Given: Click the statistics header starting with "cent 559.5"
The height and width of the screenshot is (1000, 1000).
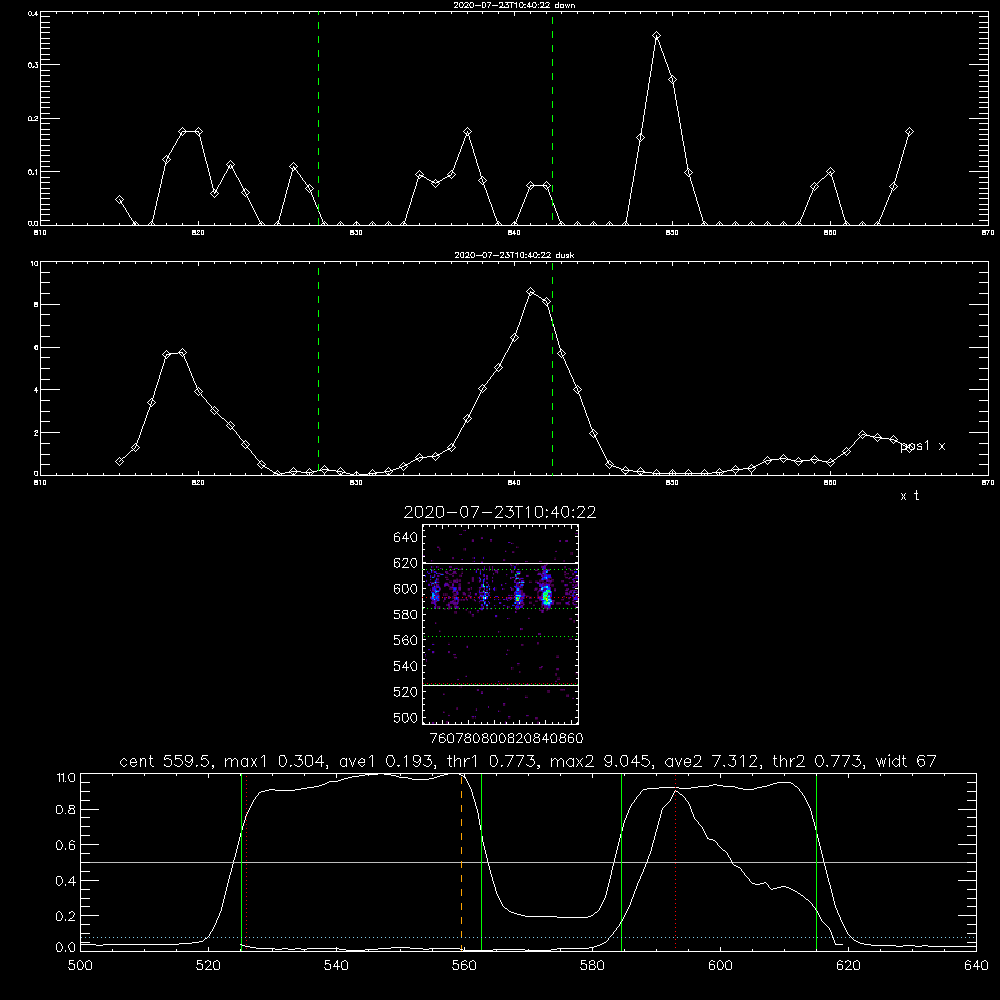Looking at the screenshot, I should (527, 761).
